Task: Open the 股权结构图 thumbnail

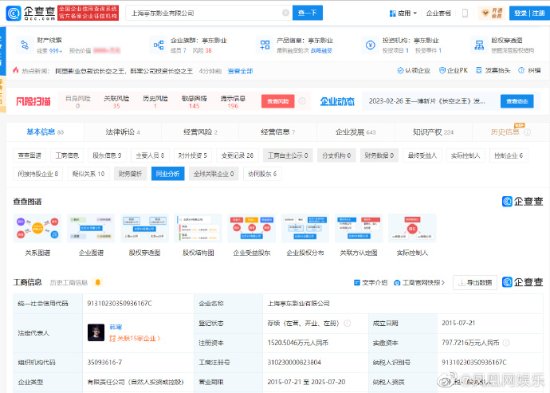Action: pos(198,228)
